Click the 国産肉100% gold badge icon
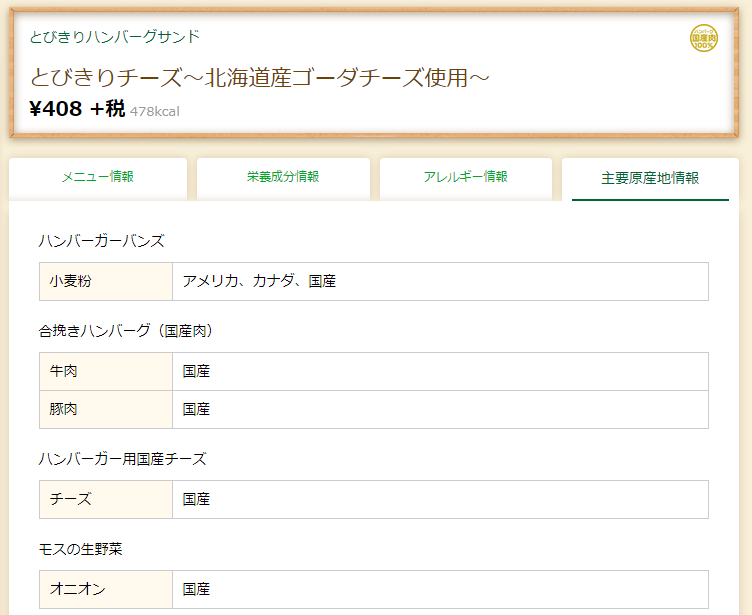 pos(704,38)
